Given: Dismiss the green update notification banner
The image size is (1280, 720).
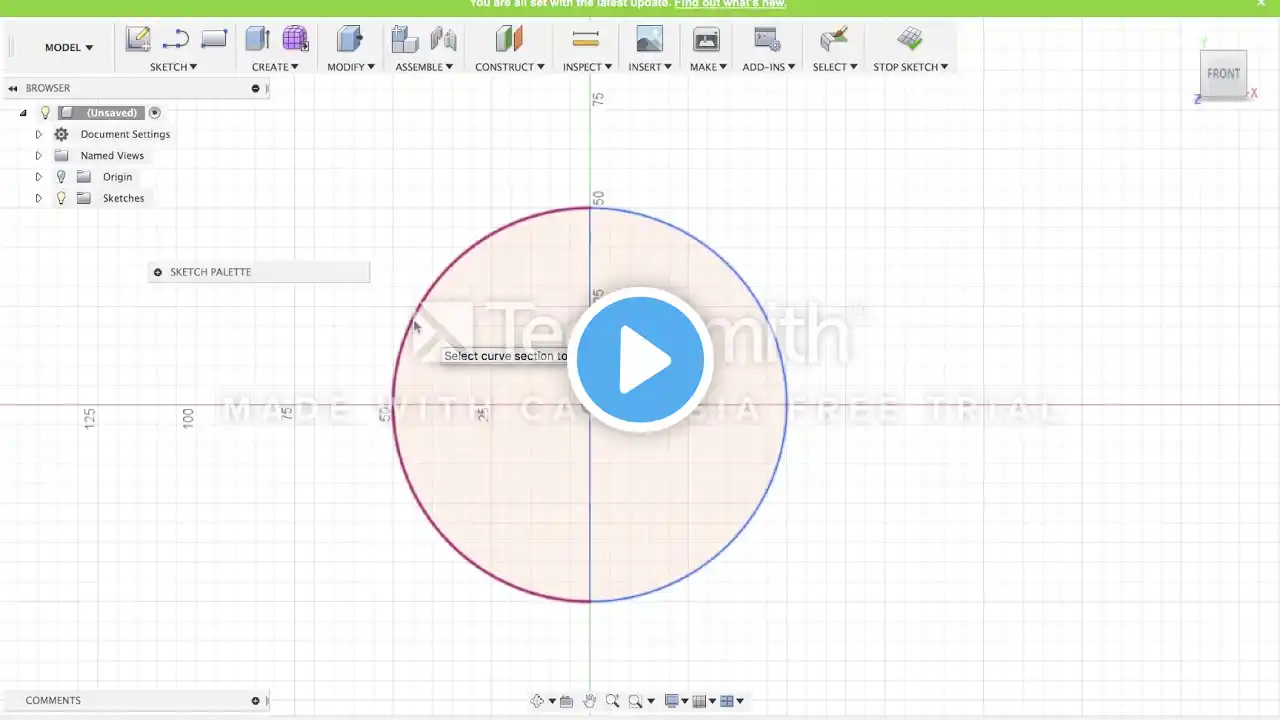Looking at the screenshot, I should click(1261, 4).
